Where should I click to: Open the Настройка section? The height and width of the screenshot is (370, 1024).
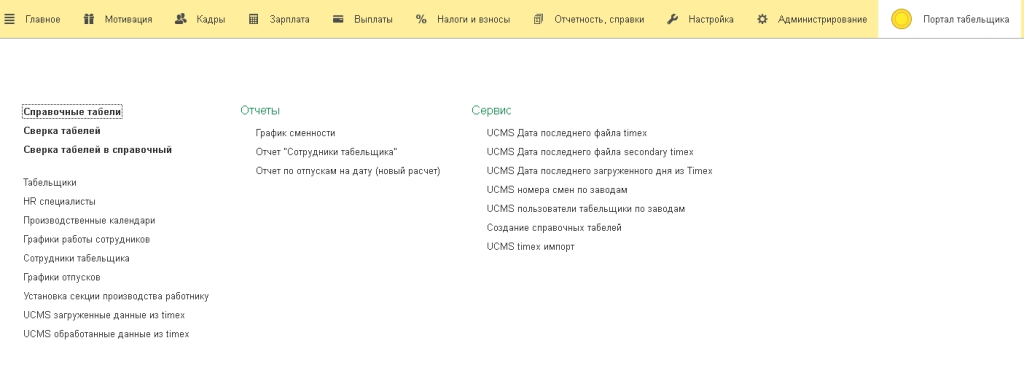(x=711, y=20)
